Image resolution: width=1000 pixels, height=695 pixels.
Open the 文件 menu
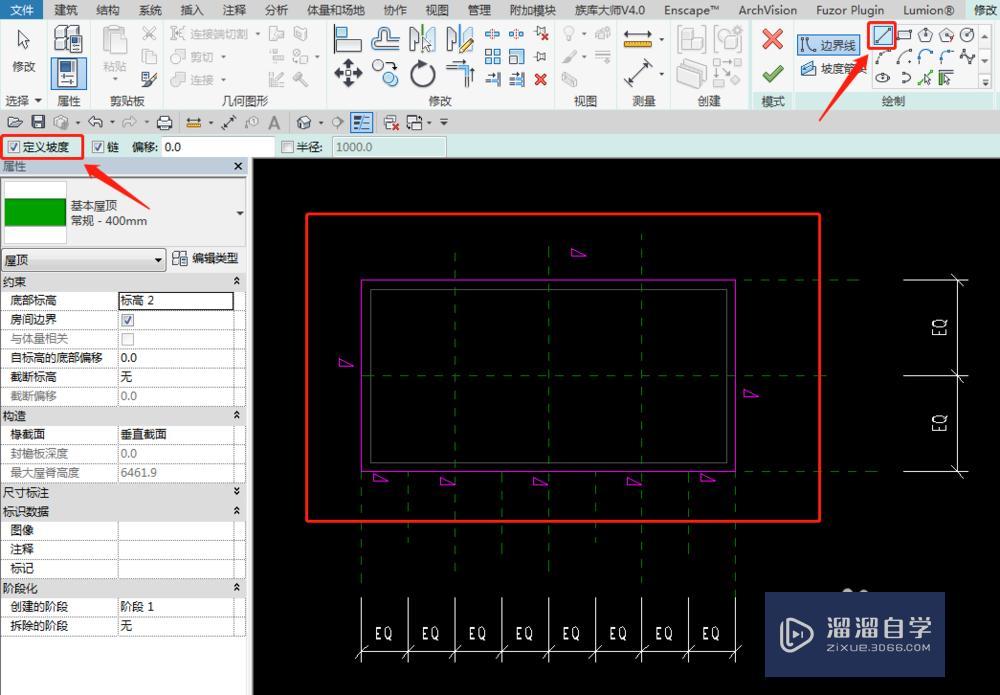coord(22,10)
